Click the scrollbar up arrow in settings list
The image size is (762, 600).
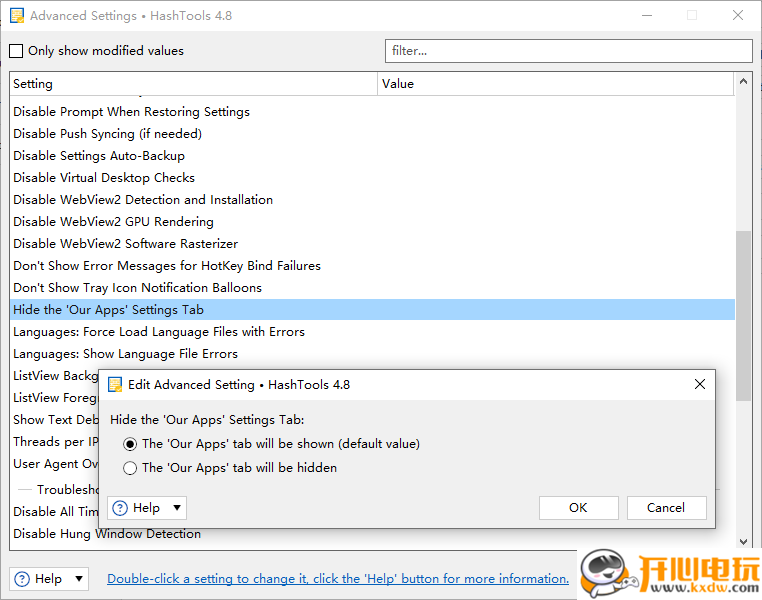click(x=743, y=82)
